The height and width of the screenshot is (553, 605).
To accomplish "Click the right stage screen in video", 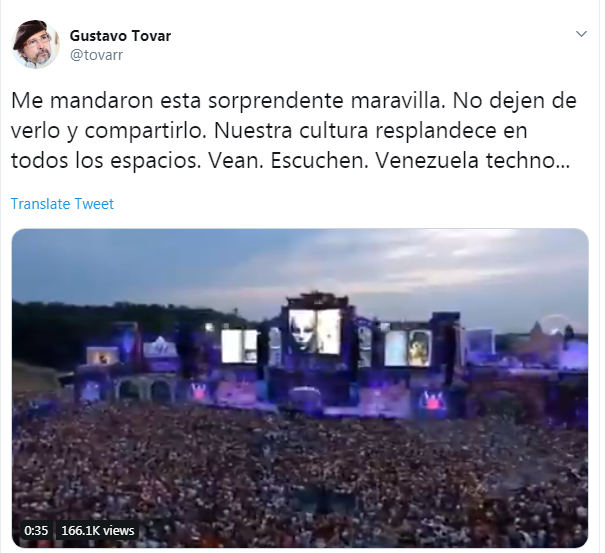I will [408, 348].
